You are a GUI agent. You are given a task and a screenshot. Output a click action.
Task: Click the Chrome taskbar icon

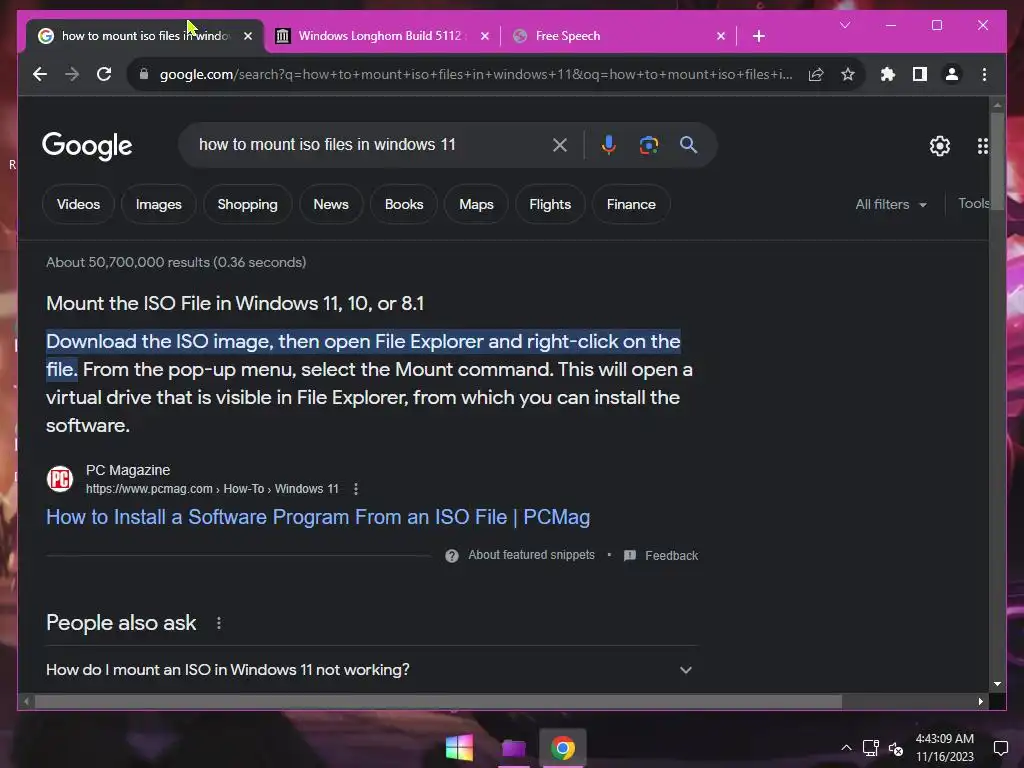(563, 748)
